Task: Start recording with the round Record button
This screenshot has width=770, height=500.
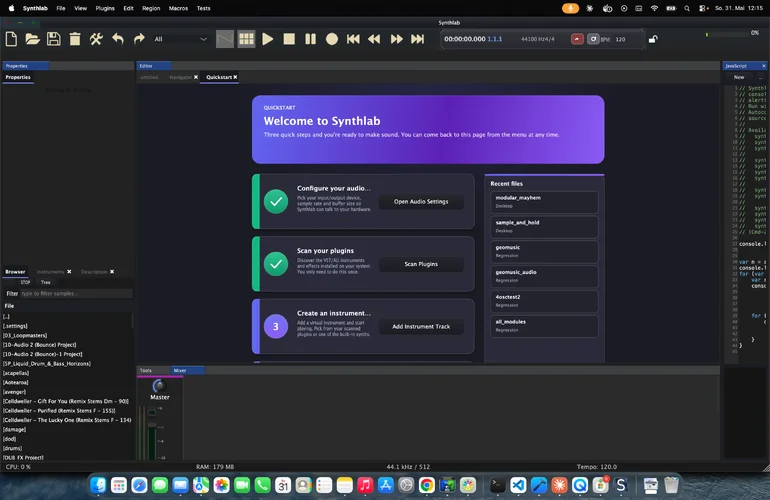Action: tap(332, 39)
